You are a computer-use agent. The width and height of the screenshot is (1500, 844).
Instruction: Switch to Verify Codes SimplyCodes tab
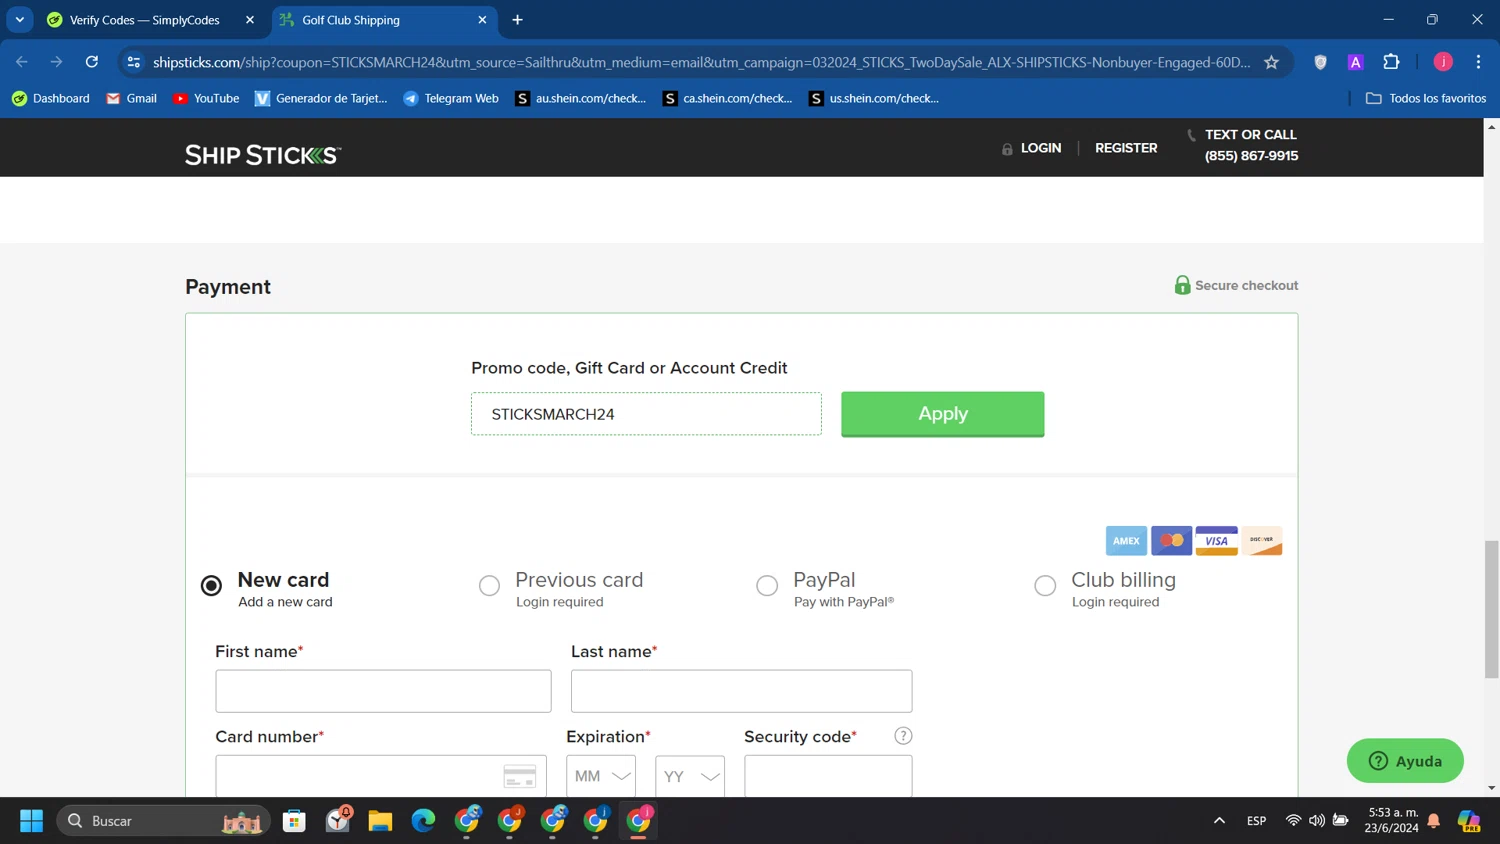pos(143,20)
